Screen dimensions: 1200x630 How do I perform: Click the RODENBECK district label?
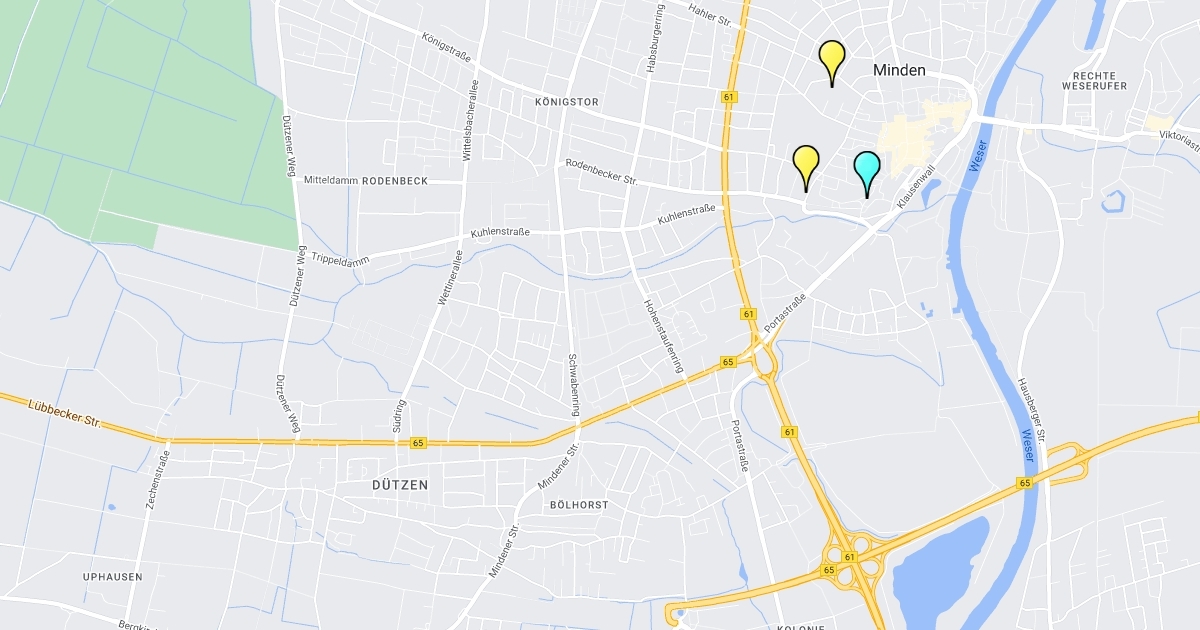pos(395,181)
